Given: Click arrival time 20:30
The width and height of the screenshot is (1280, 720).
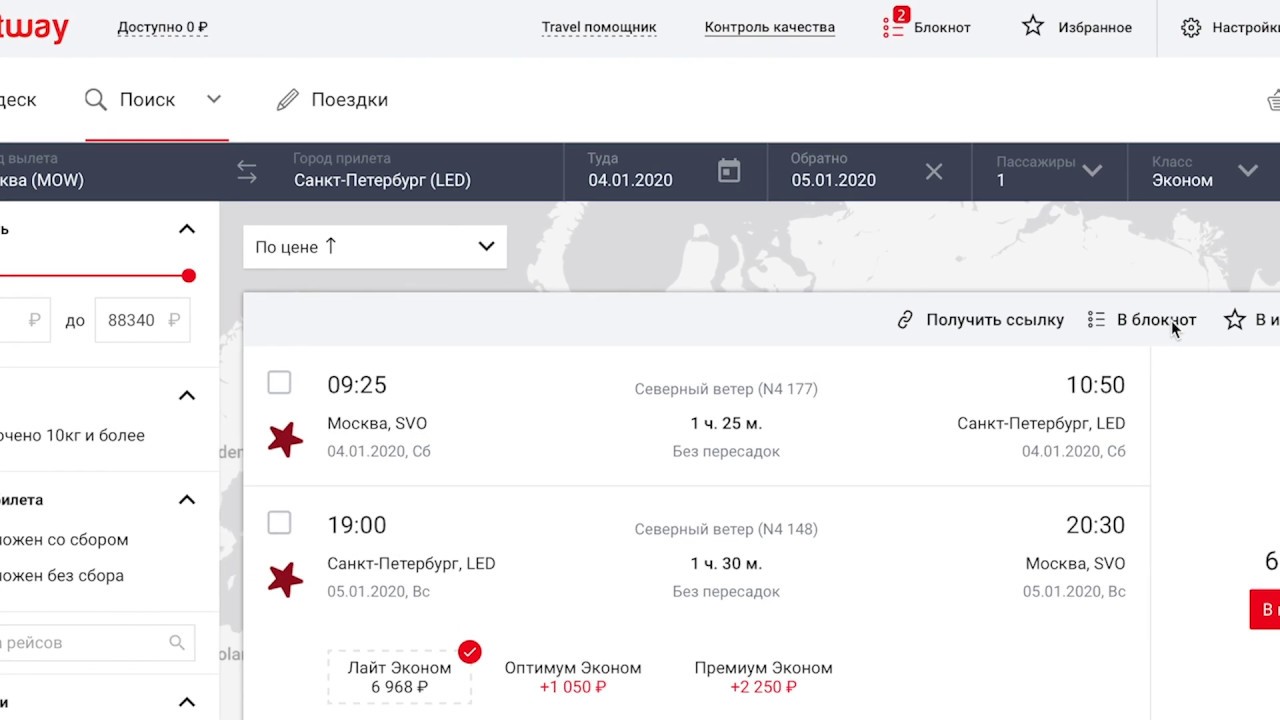Looking at the screenshot, I should point(1096,525).
